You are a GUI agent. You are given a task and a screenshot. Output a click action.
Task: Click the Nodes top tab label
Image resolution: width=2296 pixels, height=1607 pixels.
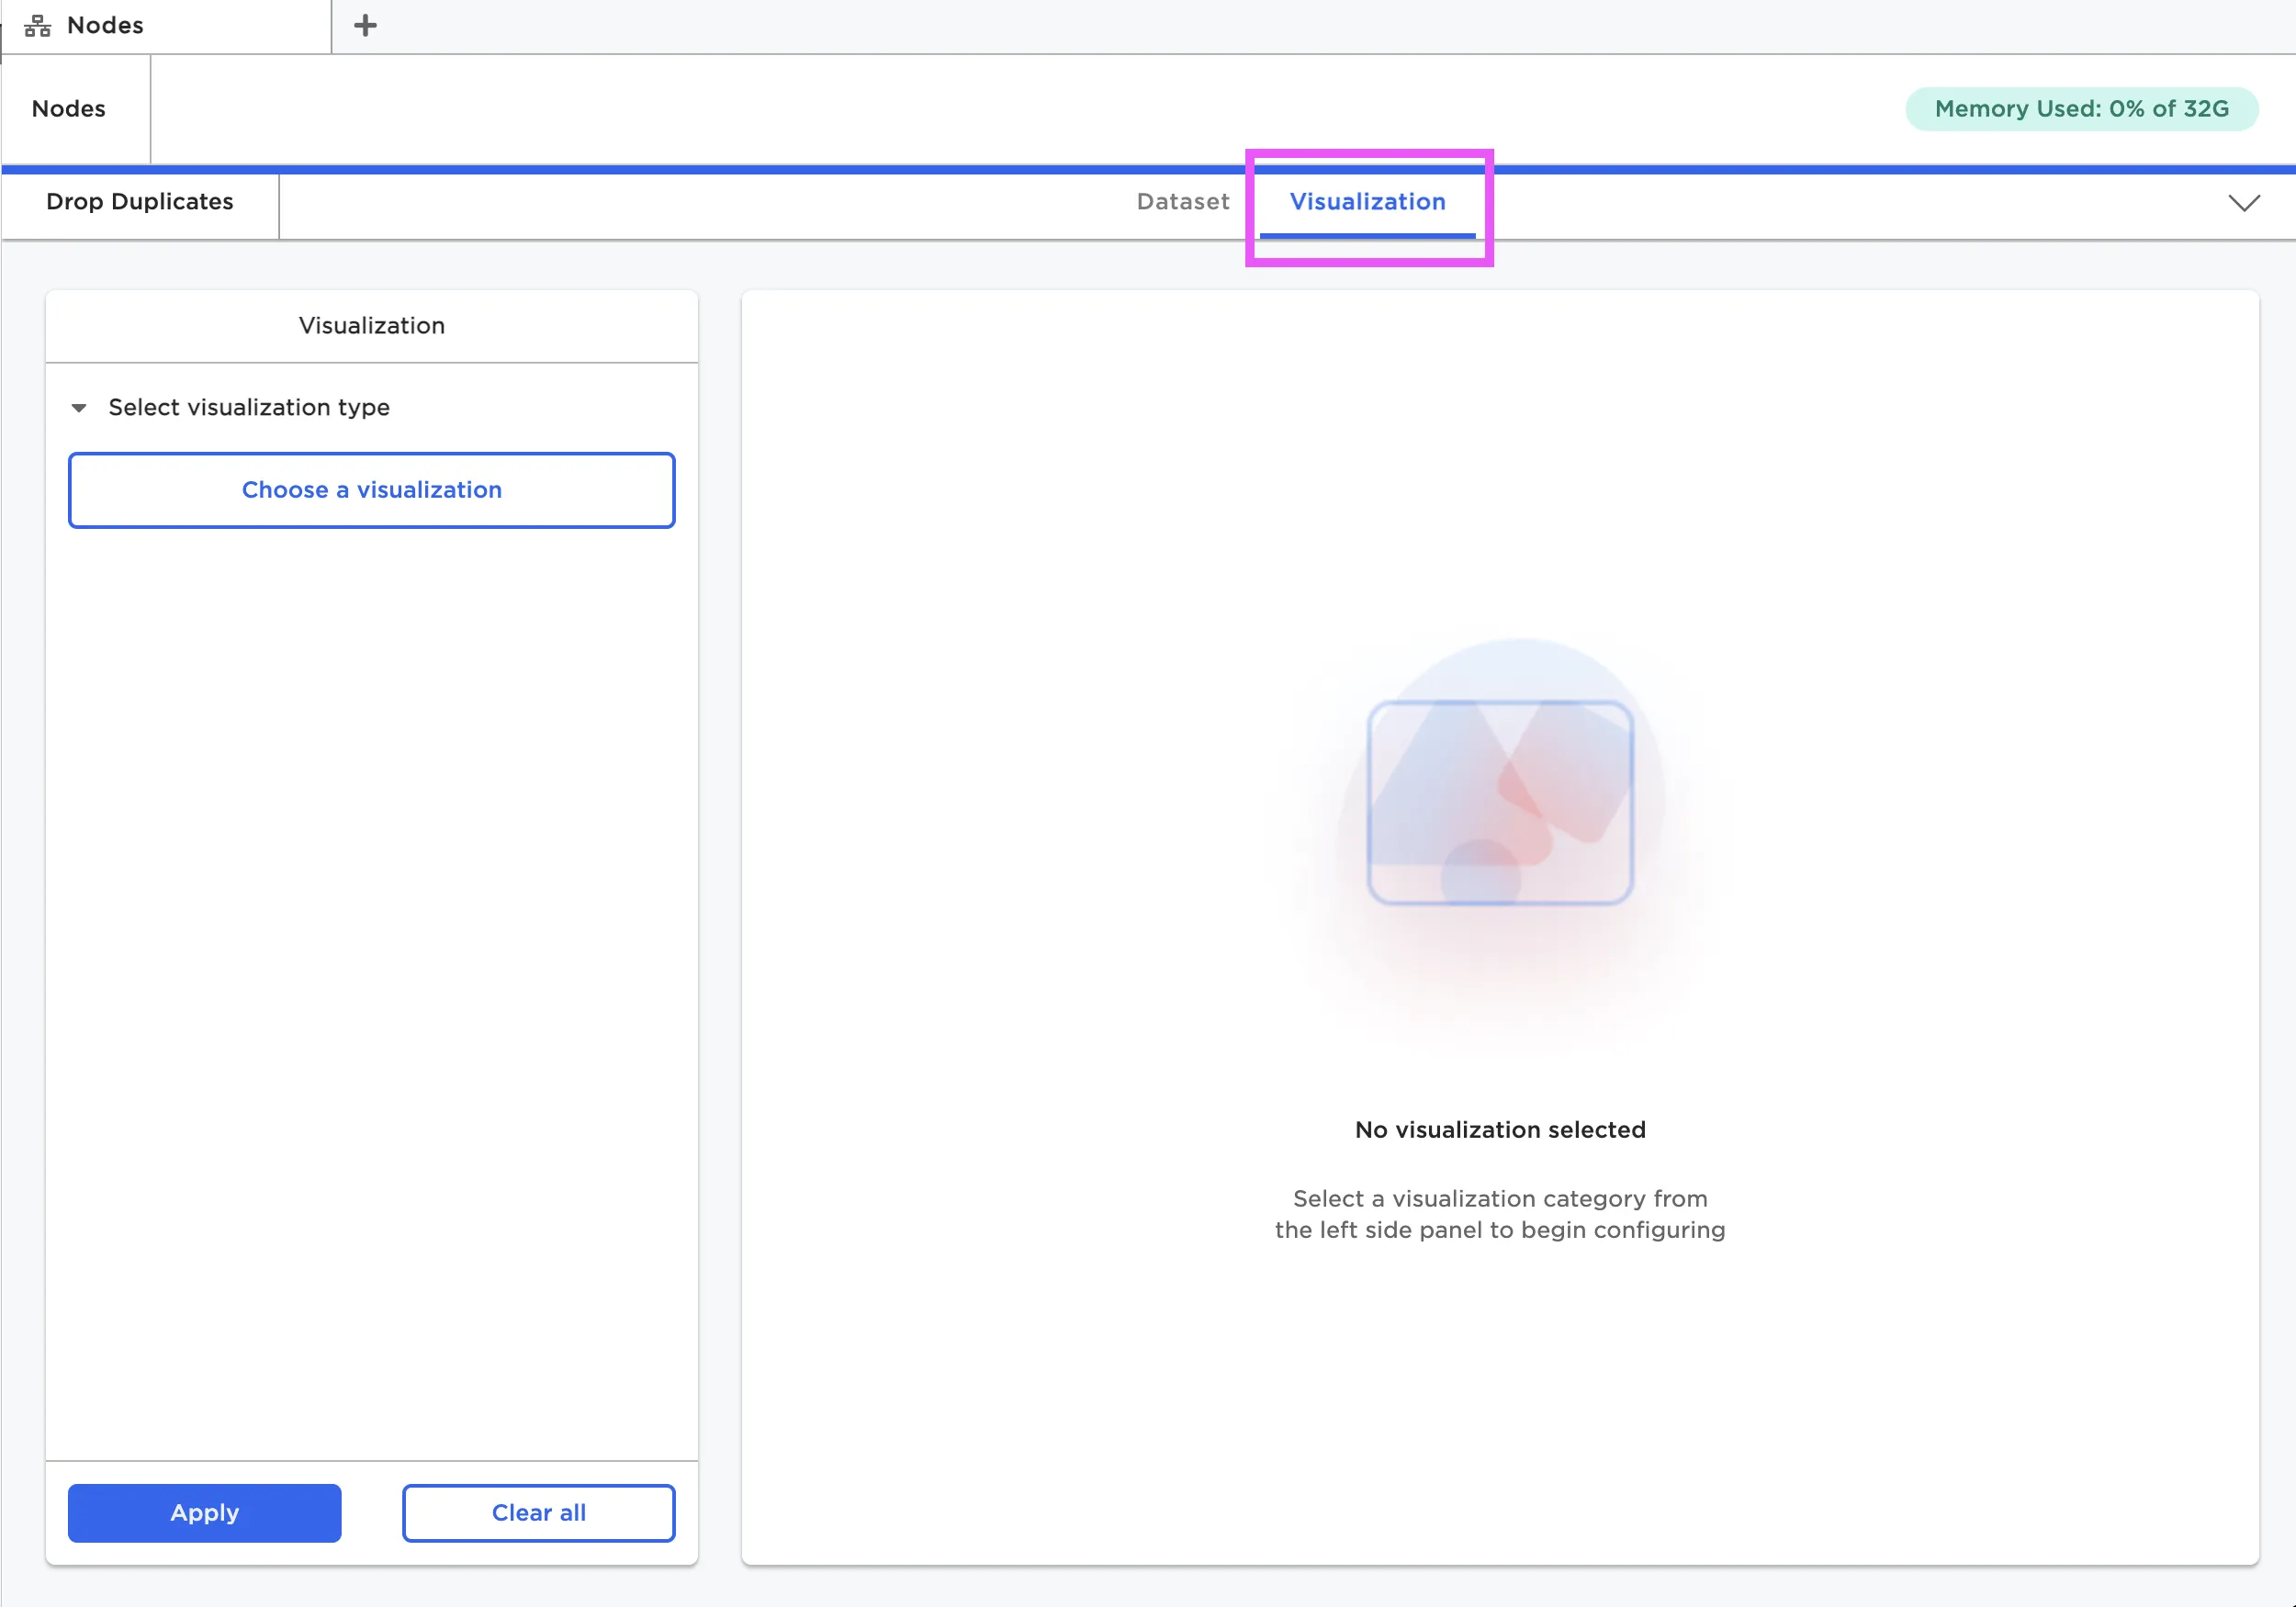pyautogui.click(x=105, y=26)
